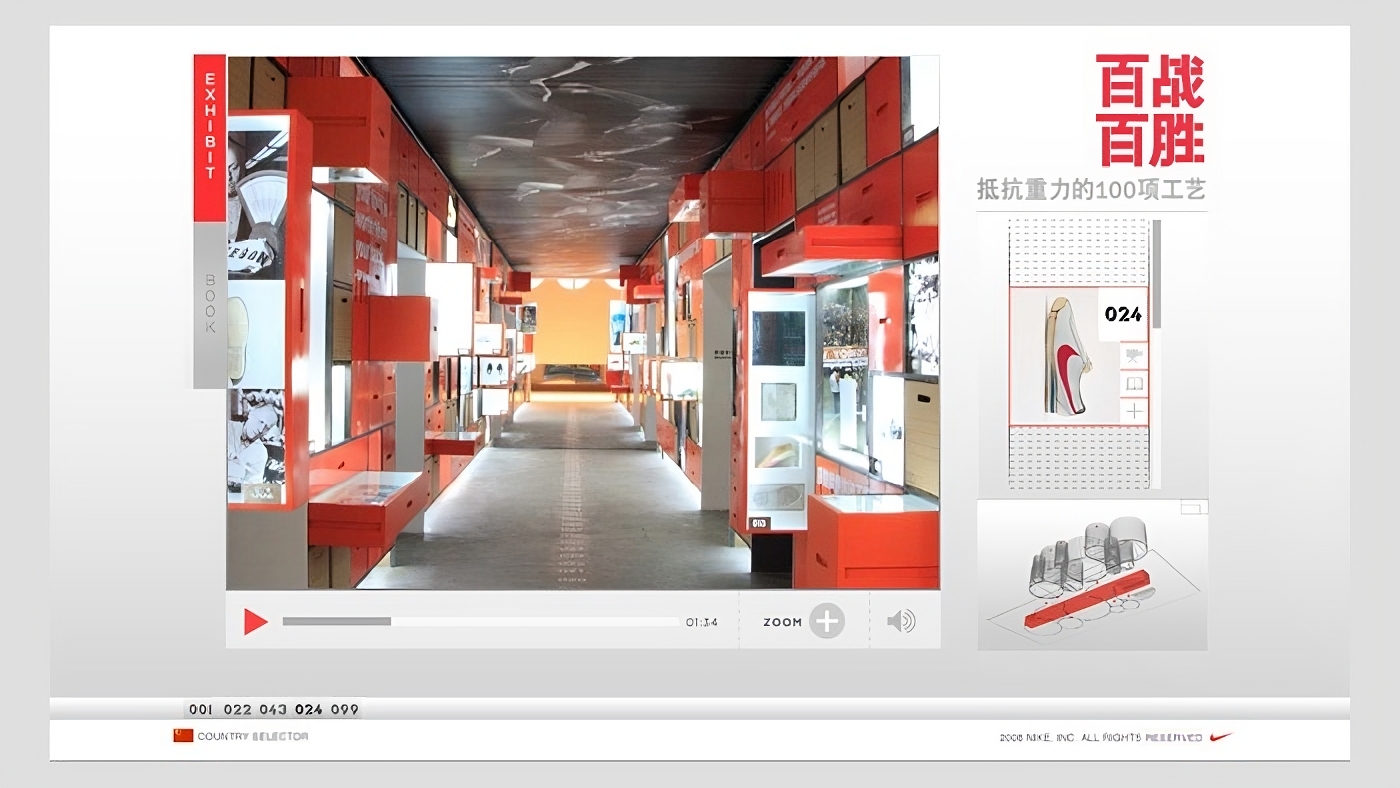
Task: Toggle zoom mode for the video
Action: (x=827, y=620)
